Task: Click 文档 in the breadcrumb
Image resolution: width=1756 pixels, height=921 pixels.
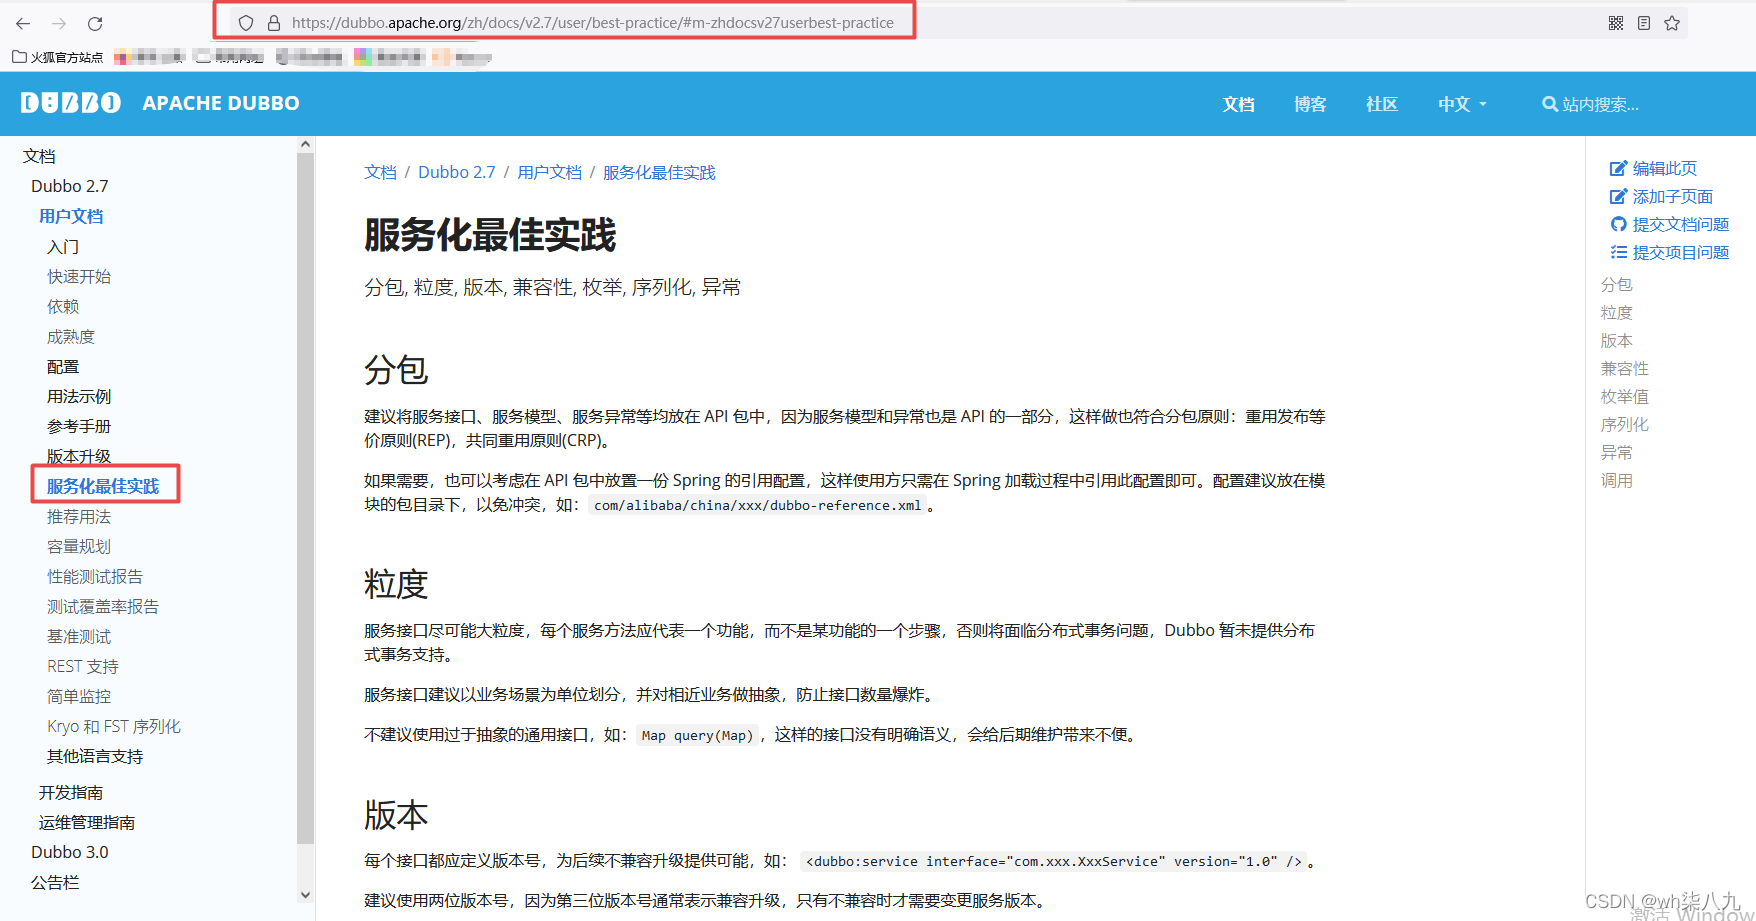Action: (380, 172)
